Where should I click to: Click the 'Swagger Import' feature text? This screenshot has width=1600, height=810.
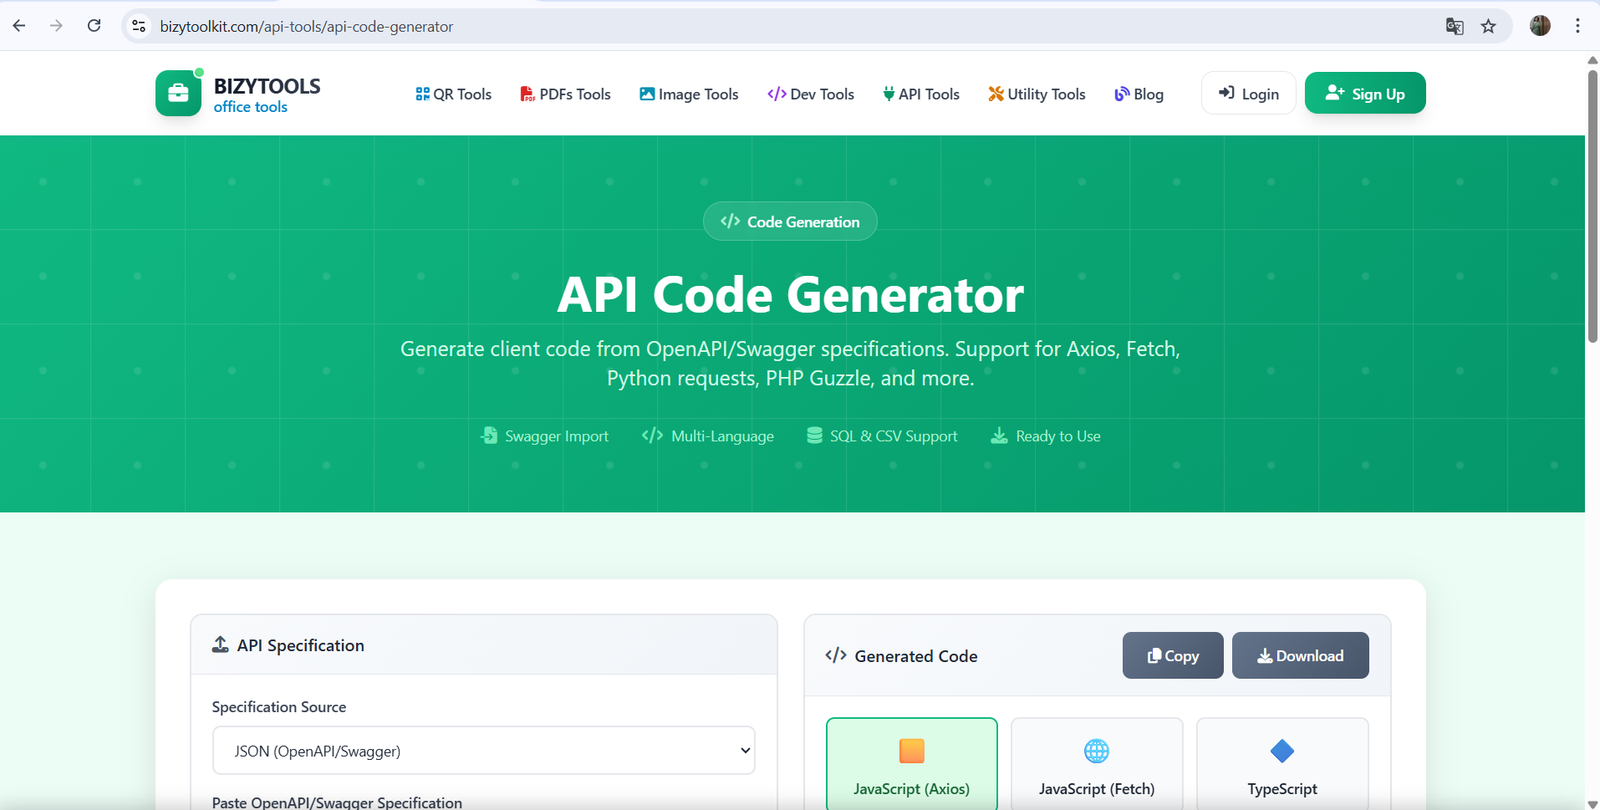click(x=556, y=436)
